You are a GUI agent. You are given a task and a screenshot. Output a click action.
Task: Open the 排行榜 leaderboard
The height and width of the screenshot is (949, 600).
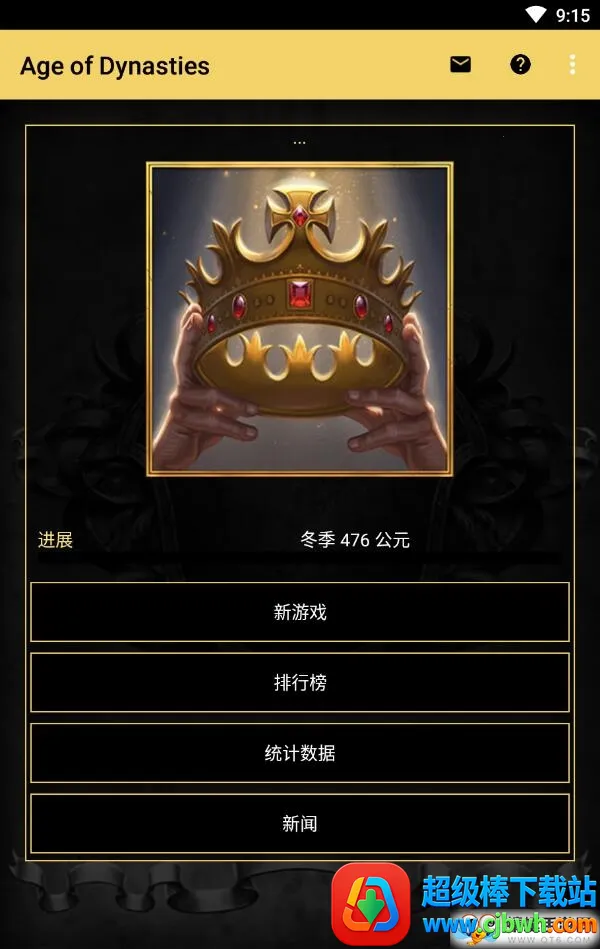point(300,682)
